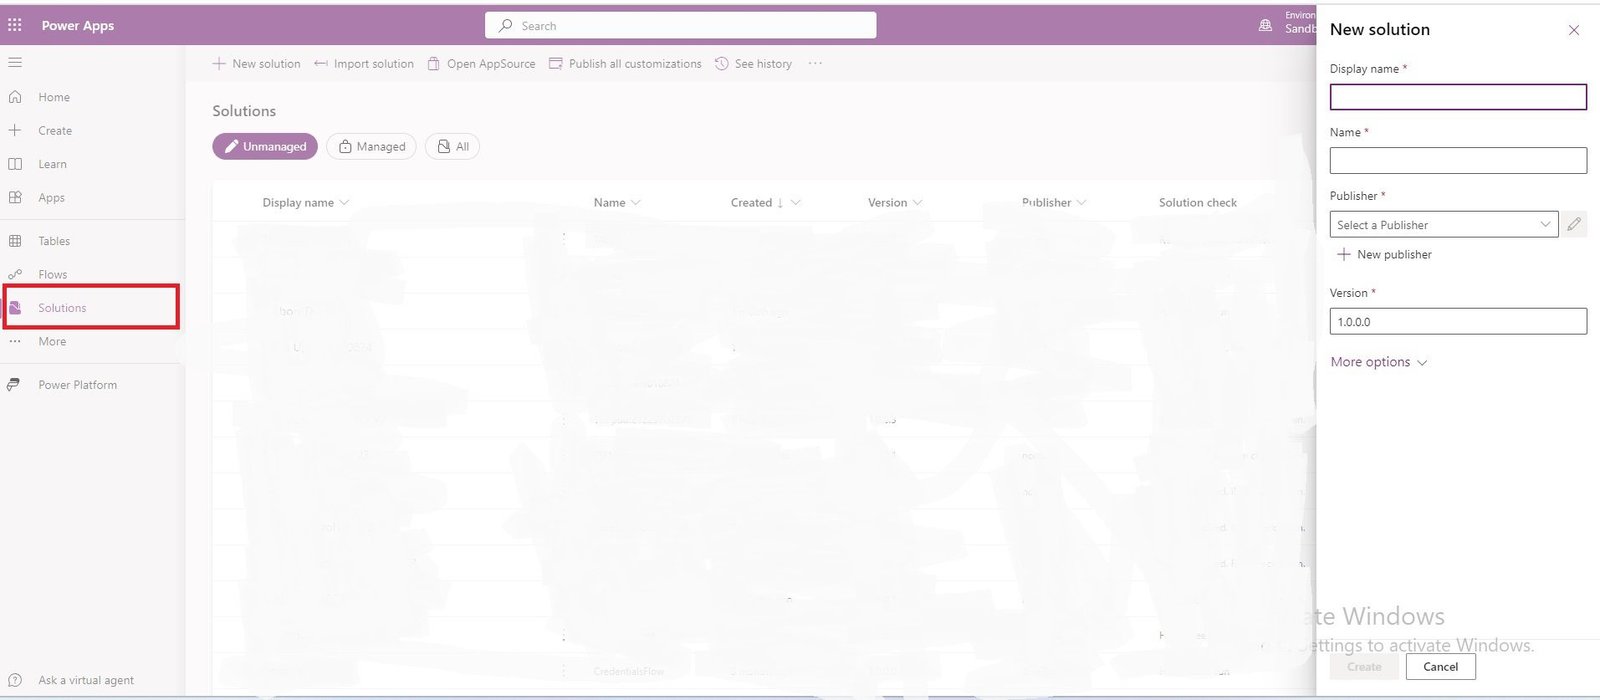This screenshot has height=700, width=1600.
Task: Click the magnifier icon in search box
Action: tap(506, 25)
